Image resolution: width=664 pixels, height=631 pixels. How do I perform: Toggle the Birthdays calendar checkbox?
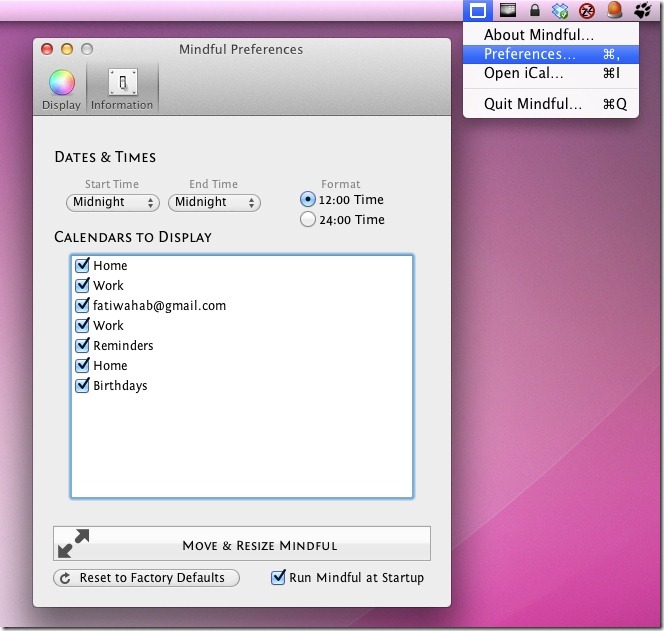pyautogui.click(x=82, y=385)
